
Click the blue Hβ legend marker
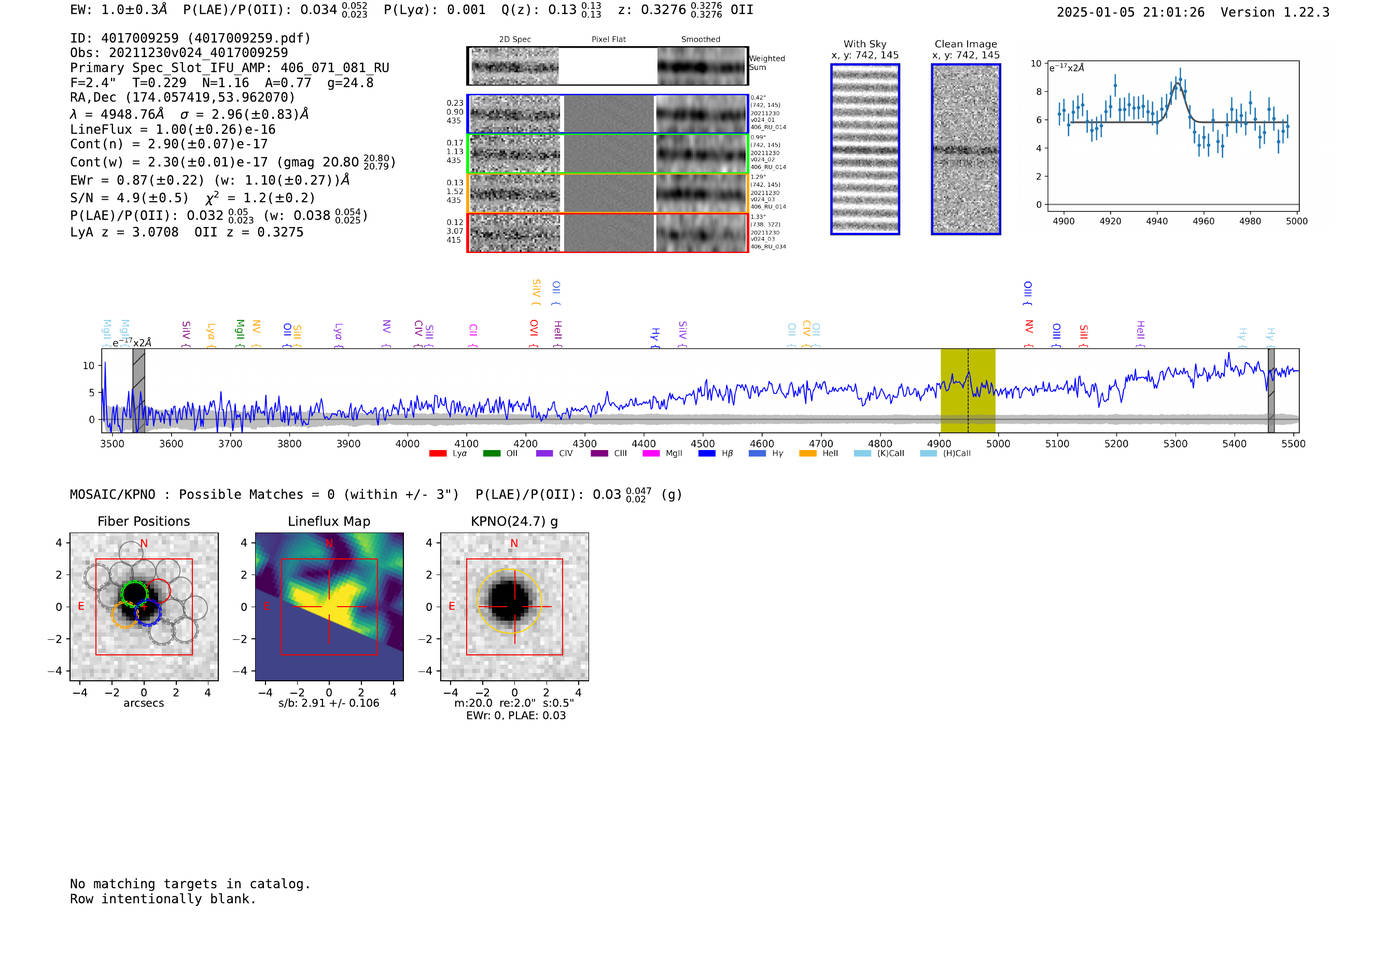click(x=707, y=454)
